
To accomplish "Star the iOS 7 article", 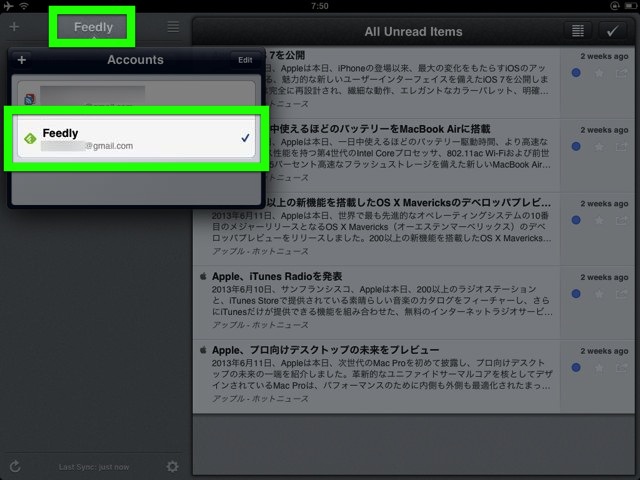I will [599, 73].
